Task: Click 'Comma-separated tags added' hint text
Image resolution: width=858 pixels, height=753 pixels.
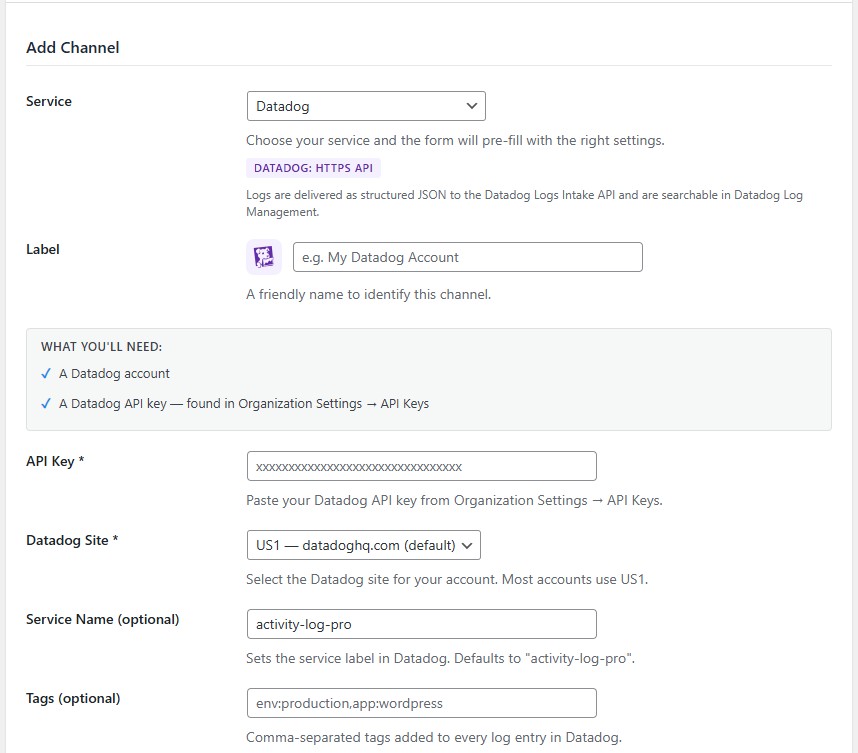Action: pyautogui.click(x=434, y=738)
